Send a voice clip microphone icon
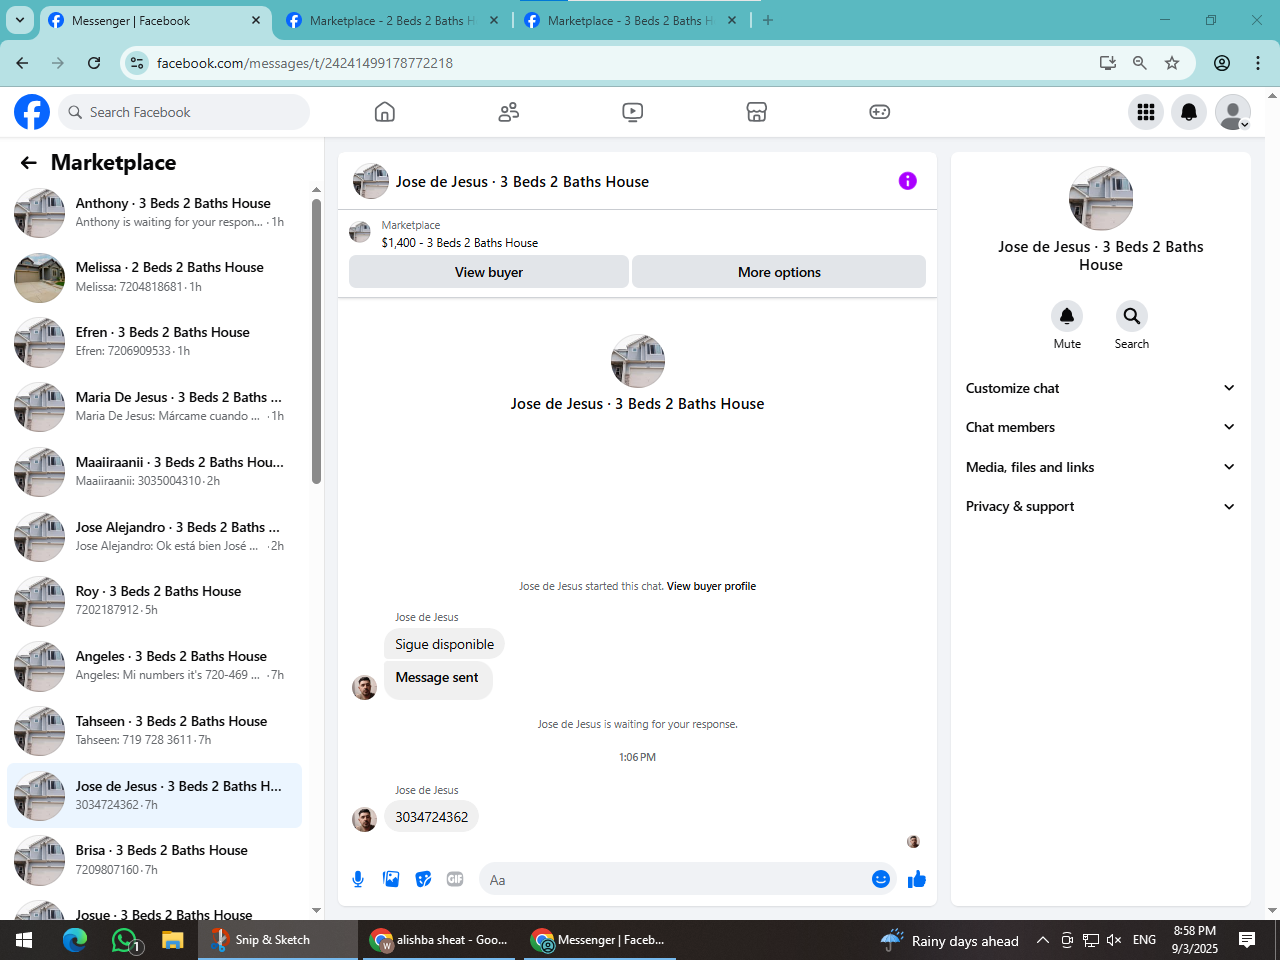The width and height of the screenshot is (1280, 960). pyautogui.click(x=358, y=879)
